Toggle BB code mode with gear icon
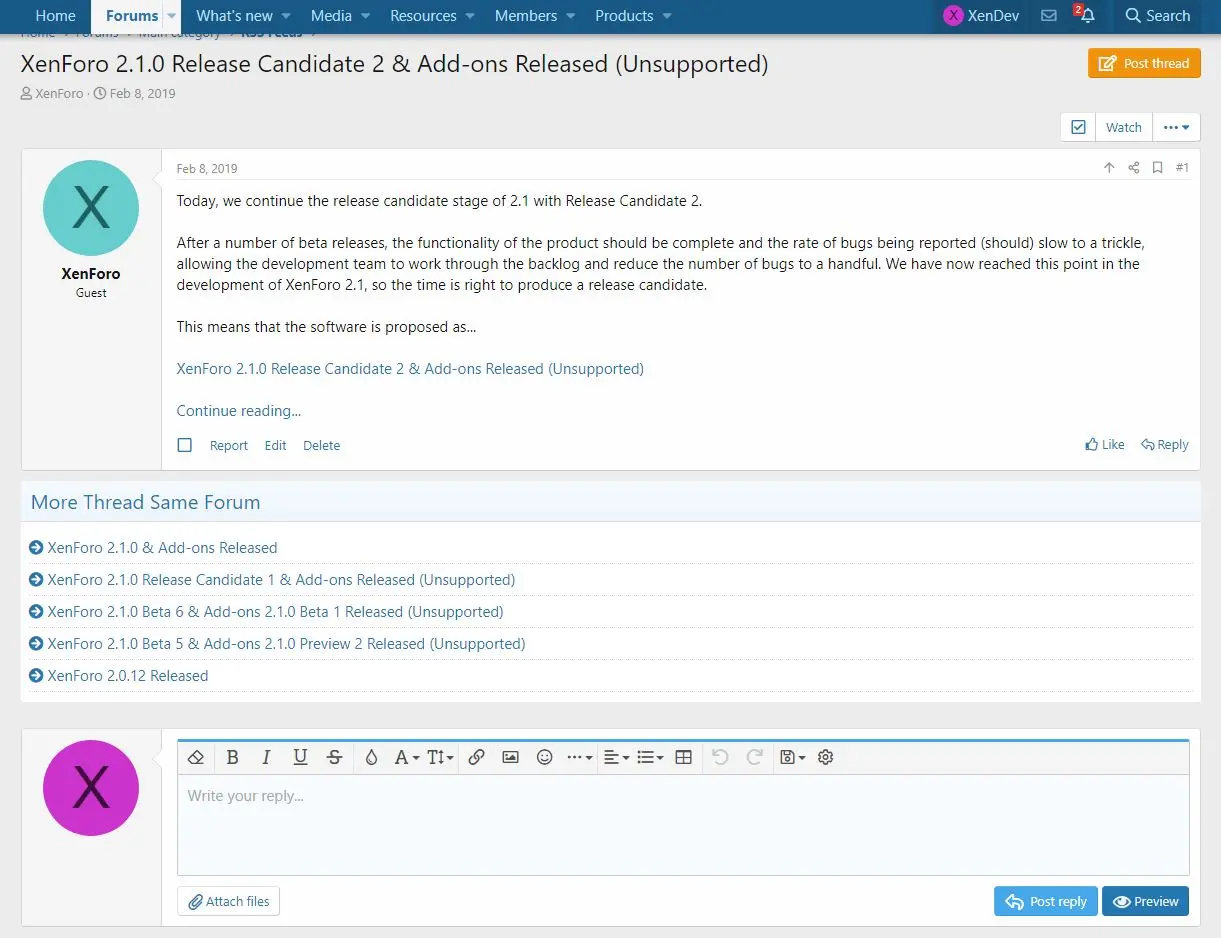This screenshot has height=938, width=1221. click(x=825, y=758)
